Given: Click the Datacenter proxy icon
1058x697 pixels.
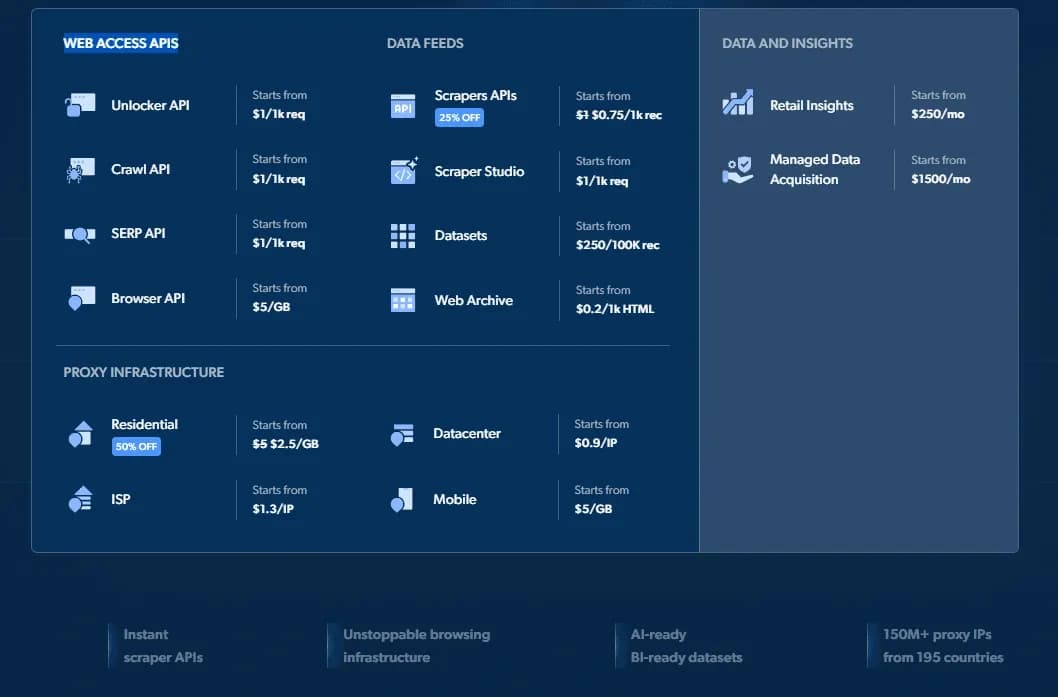Looking at the screenshot, I should point(402,433).
